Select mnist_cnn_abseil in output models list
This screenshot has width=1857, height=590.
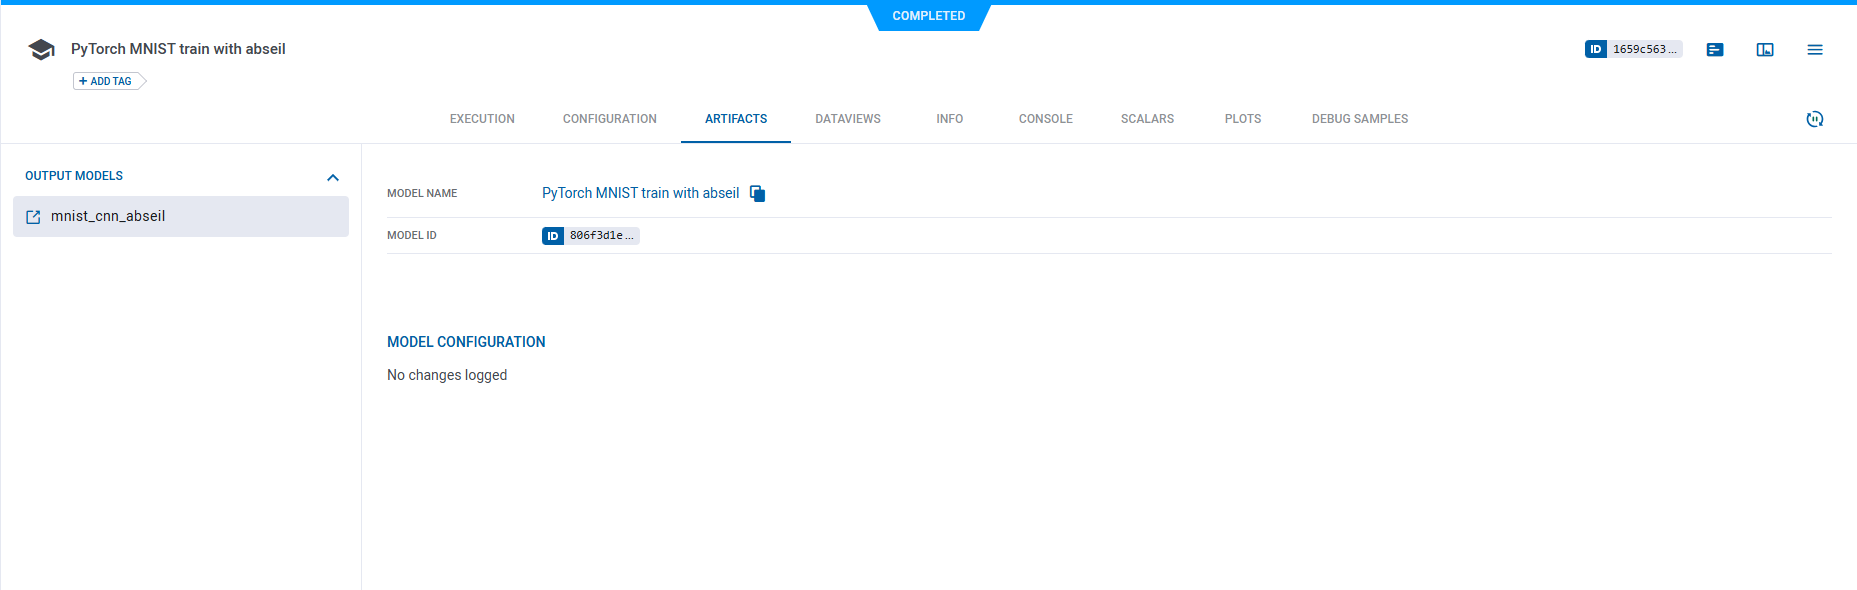(x=108, y=216)
